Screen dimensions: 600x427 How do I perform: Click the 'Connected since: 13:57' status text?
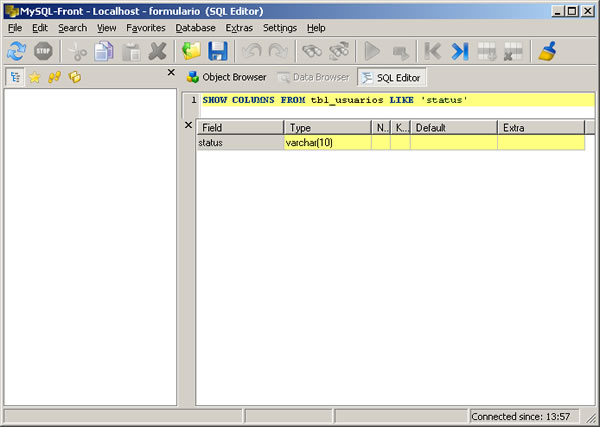tap(520, 416)
